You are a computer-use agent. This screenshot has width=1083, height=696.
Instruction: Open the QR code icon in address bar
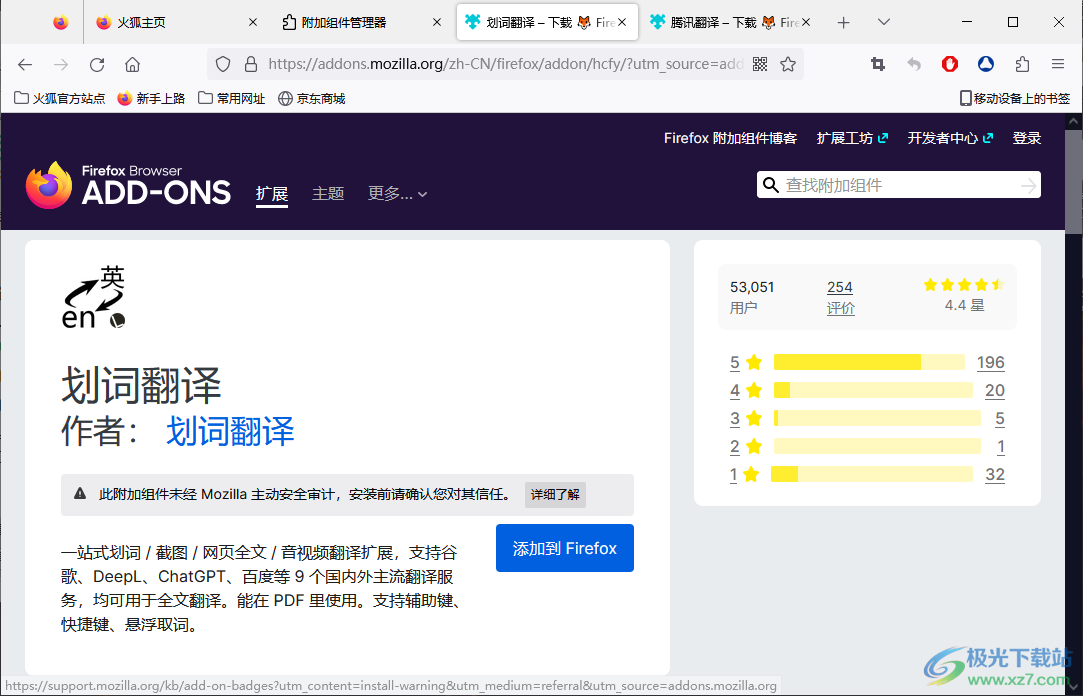(760, 64)
